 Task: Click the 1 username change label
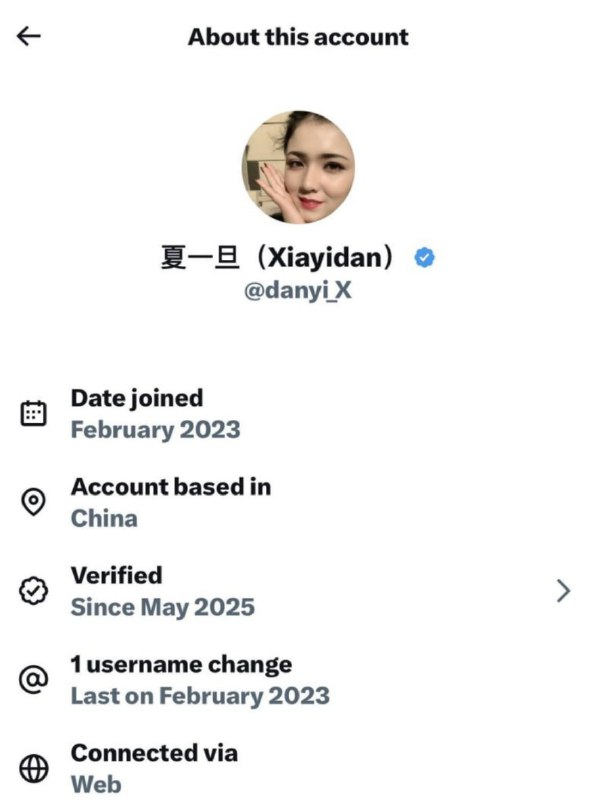(182, 664)
